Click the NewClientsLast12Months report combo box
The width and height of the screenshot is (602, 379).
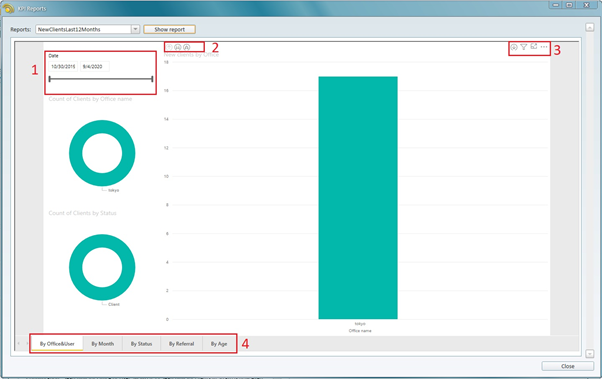coord(88,29)
